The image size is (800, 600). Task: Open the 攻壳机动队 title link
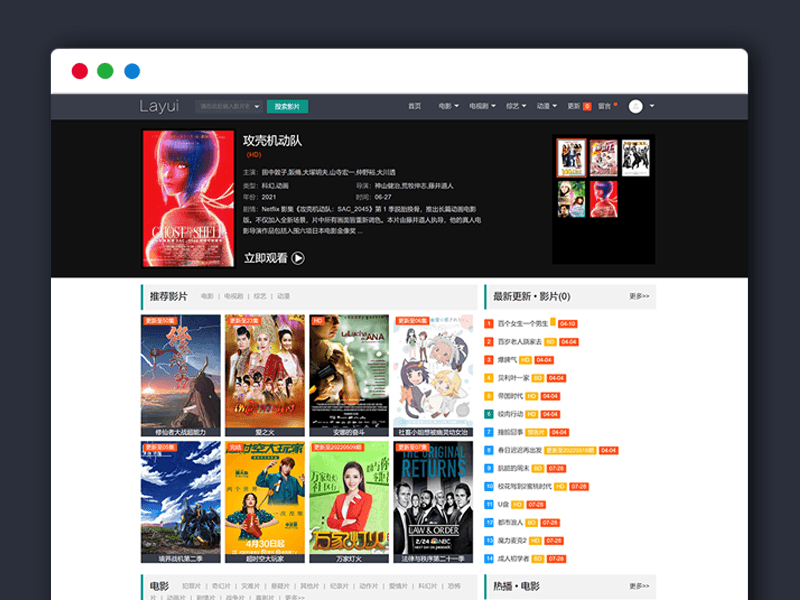coord(272,141)
